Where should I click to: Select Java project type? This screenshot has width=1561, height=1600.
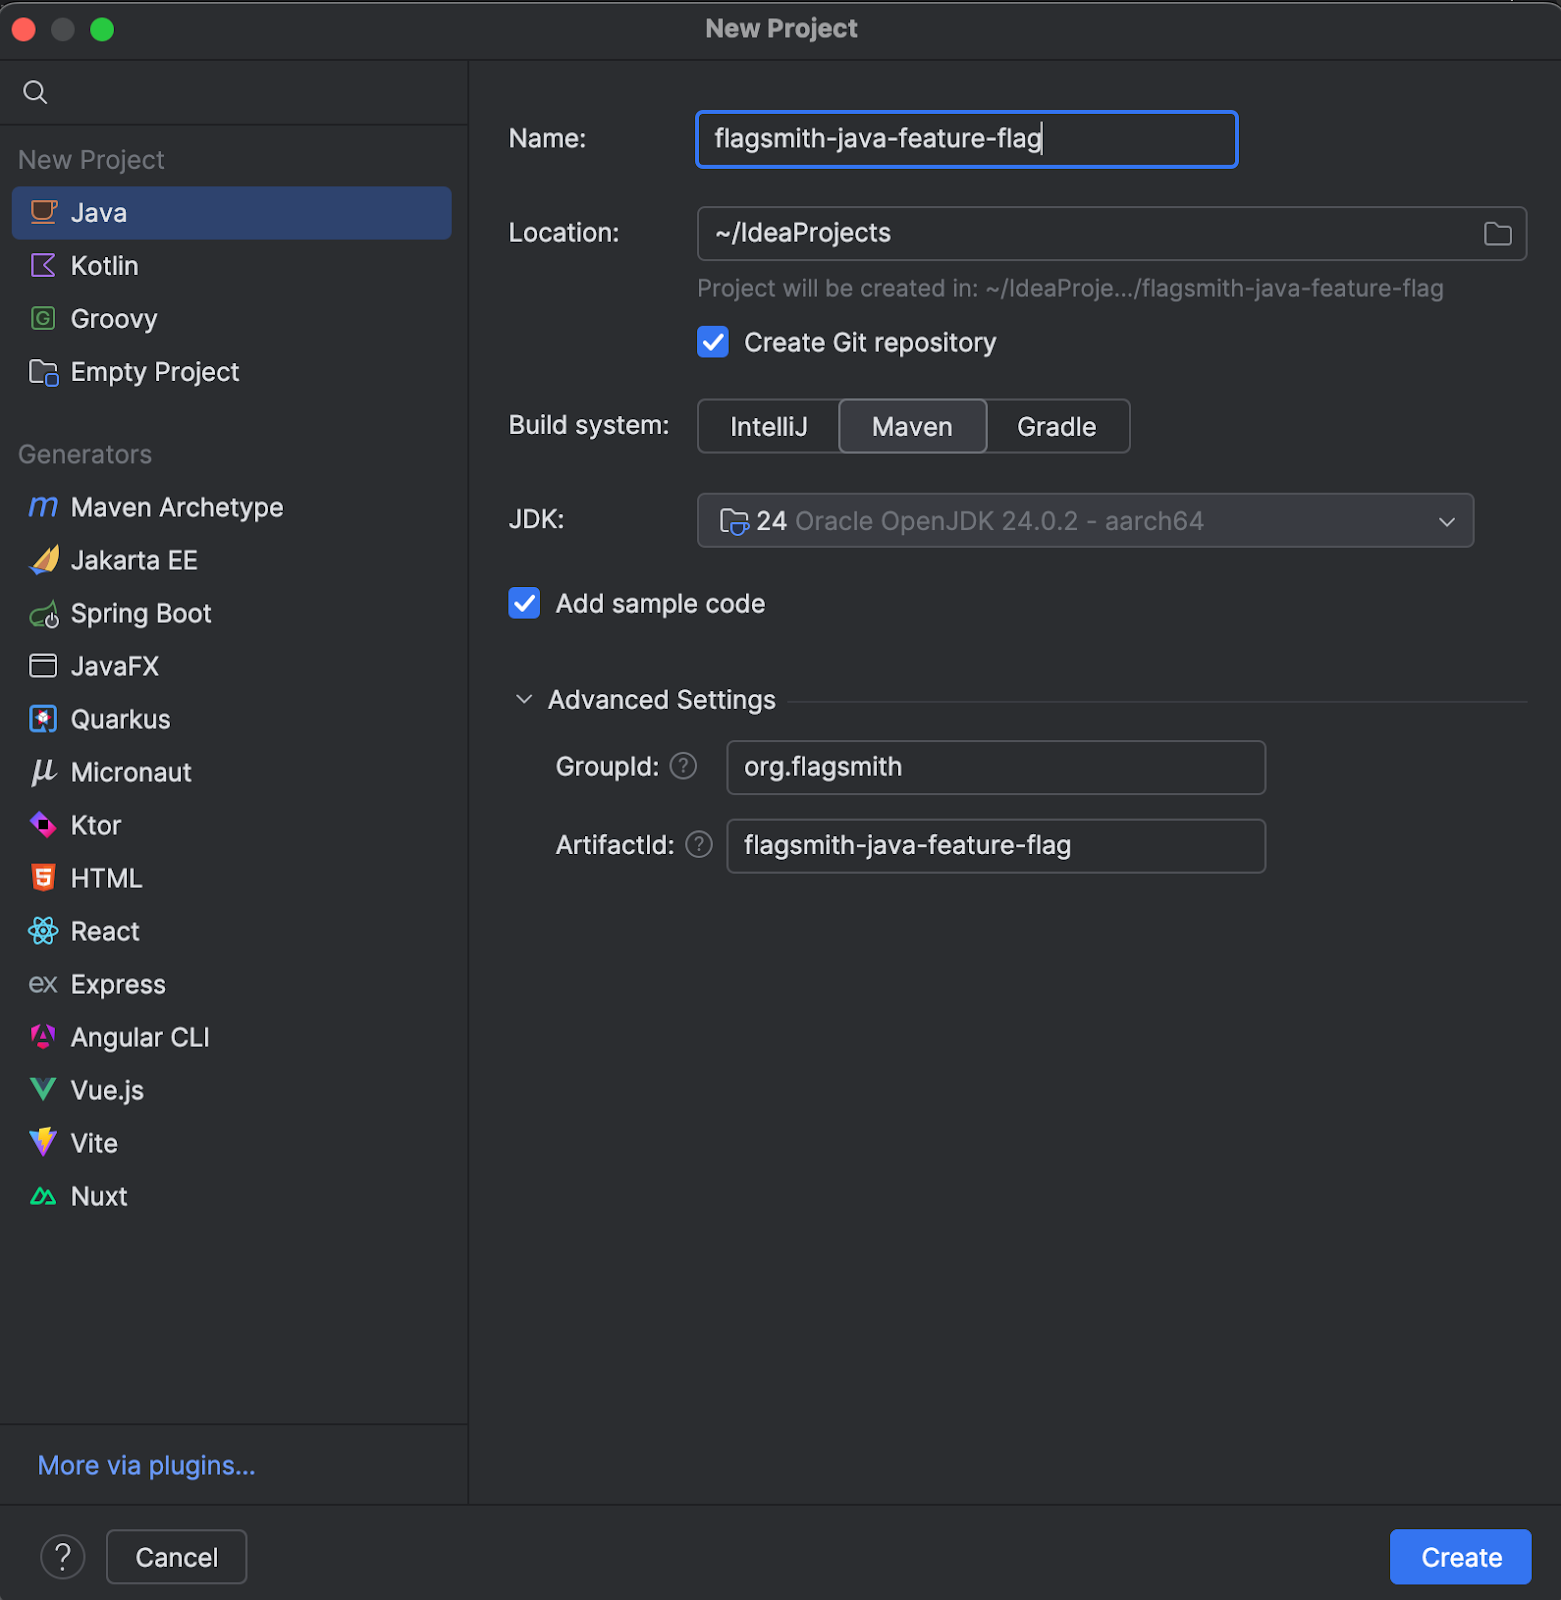point(231,213)
